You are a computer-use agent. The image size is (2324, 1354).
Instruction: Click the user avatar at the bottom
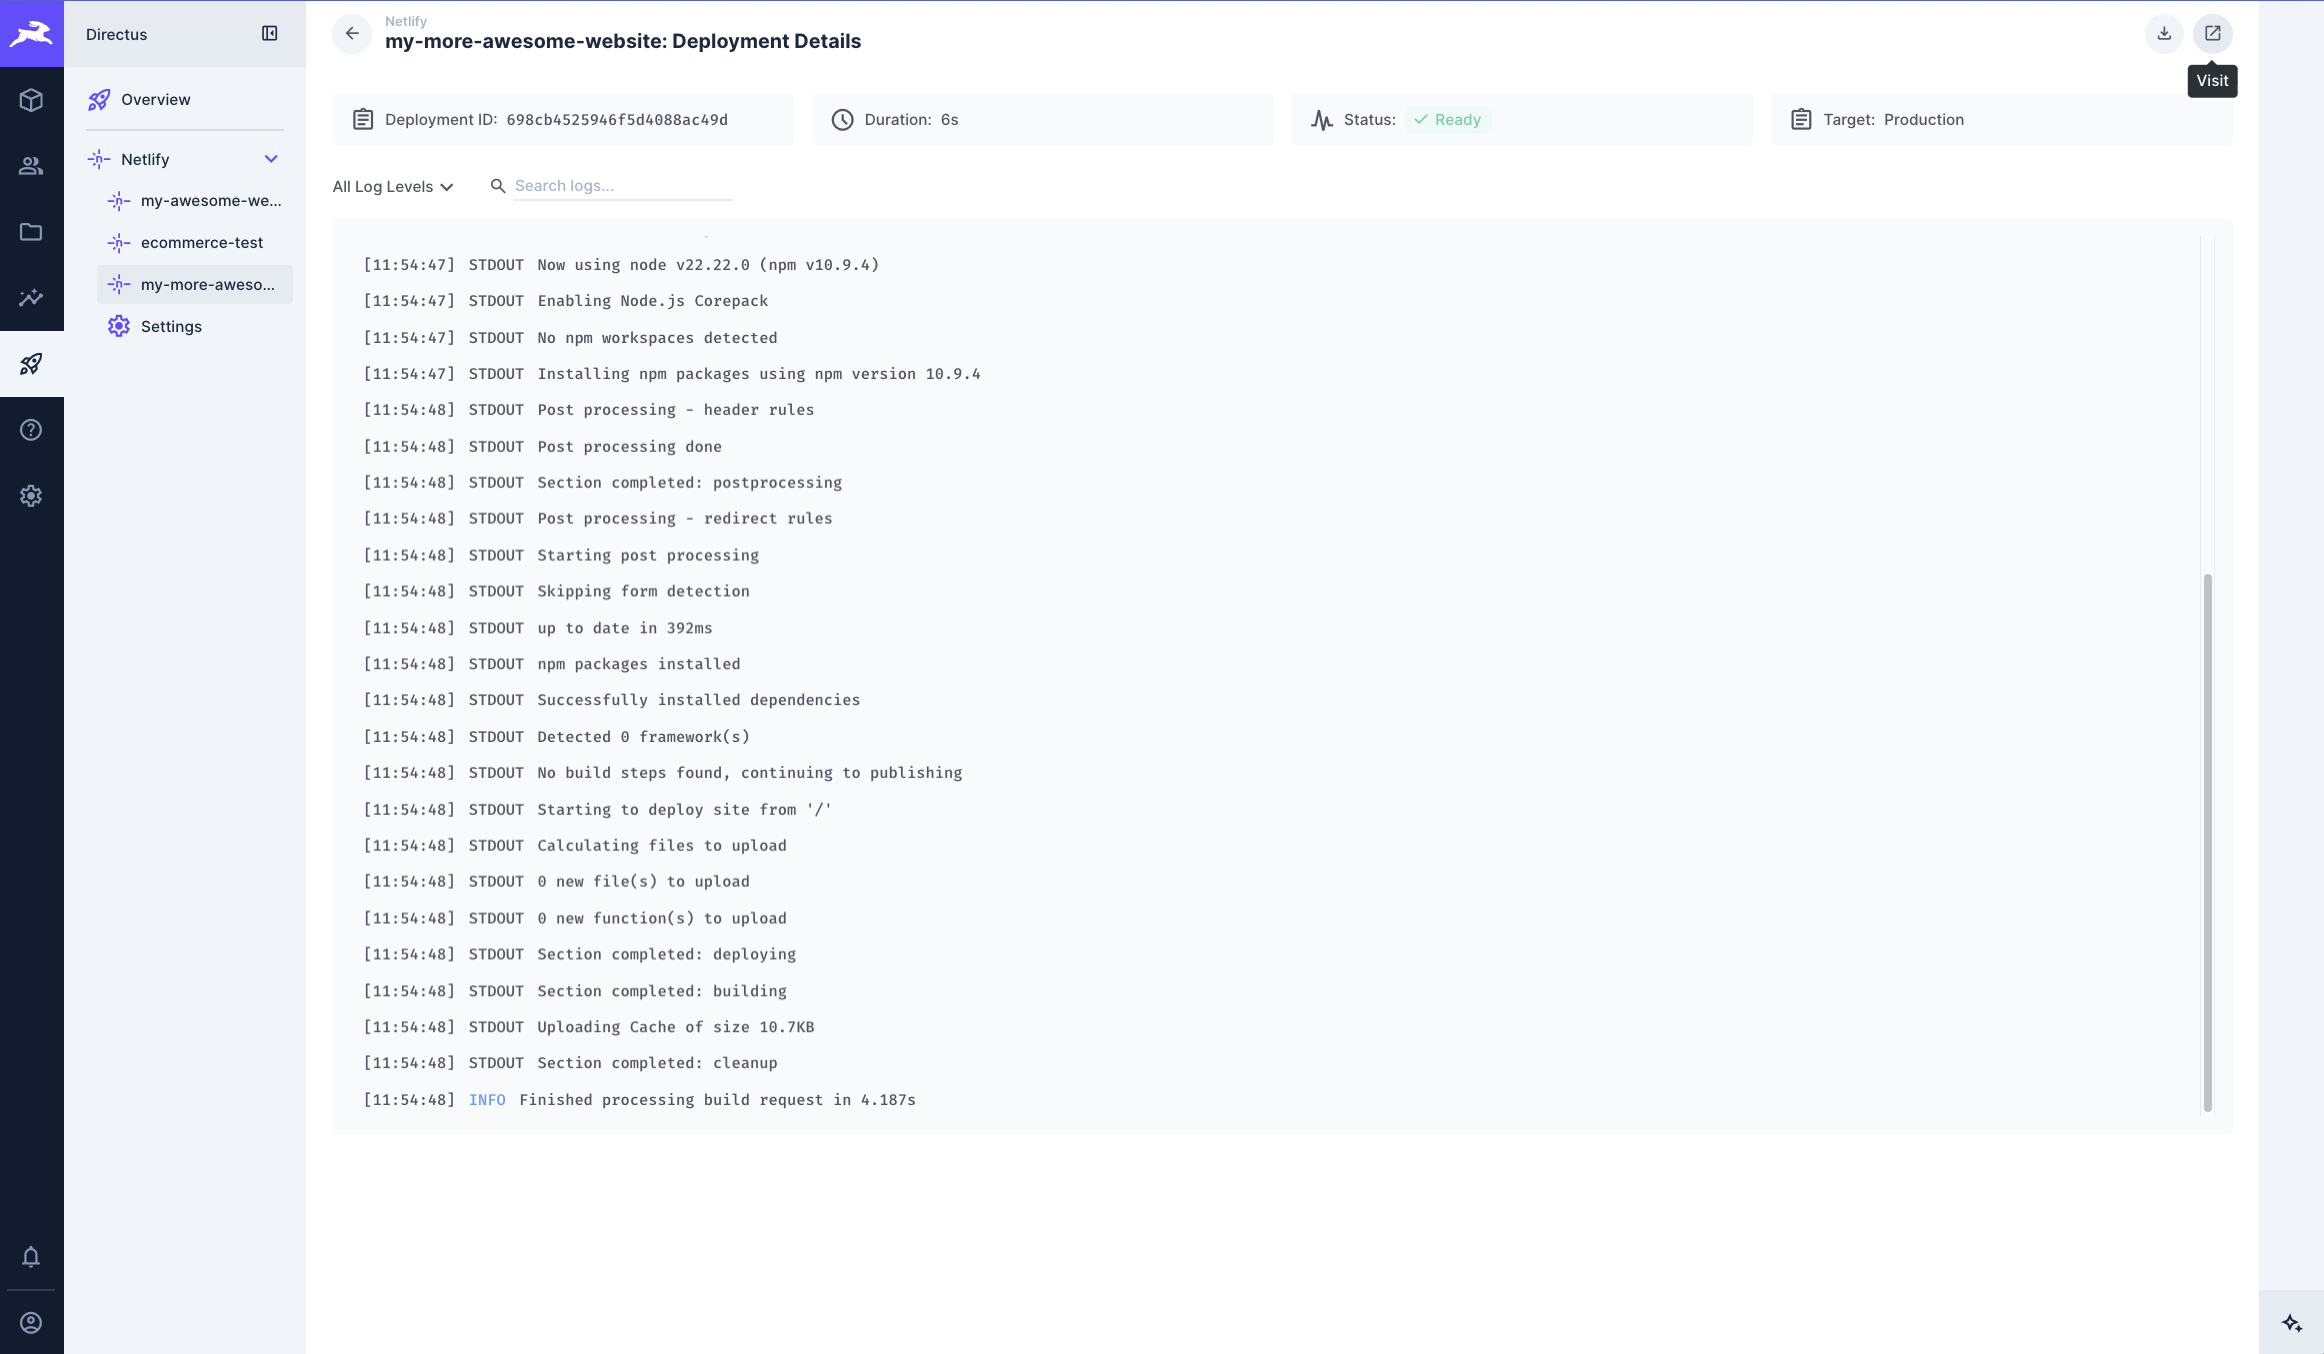[31, 1322]
